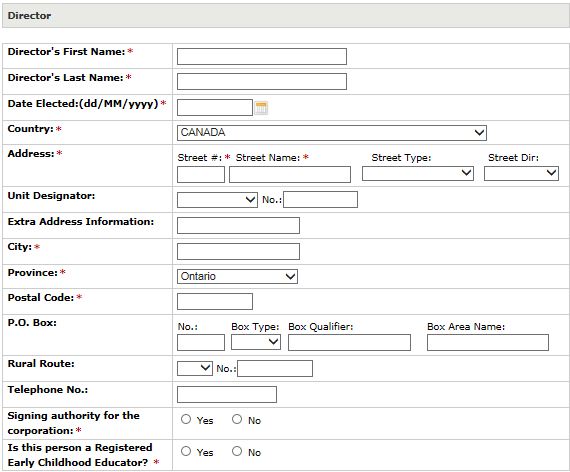Click the "P.O. Box:" label
This screenshot has width=570, height=472.
click(x=32, y=323)
